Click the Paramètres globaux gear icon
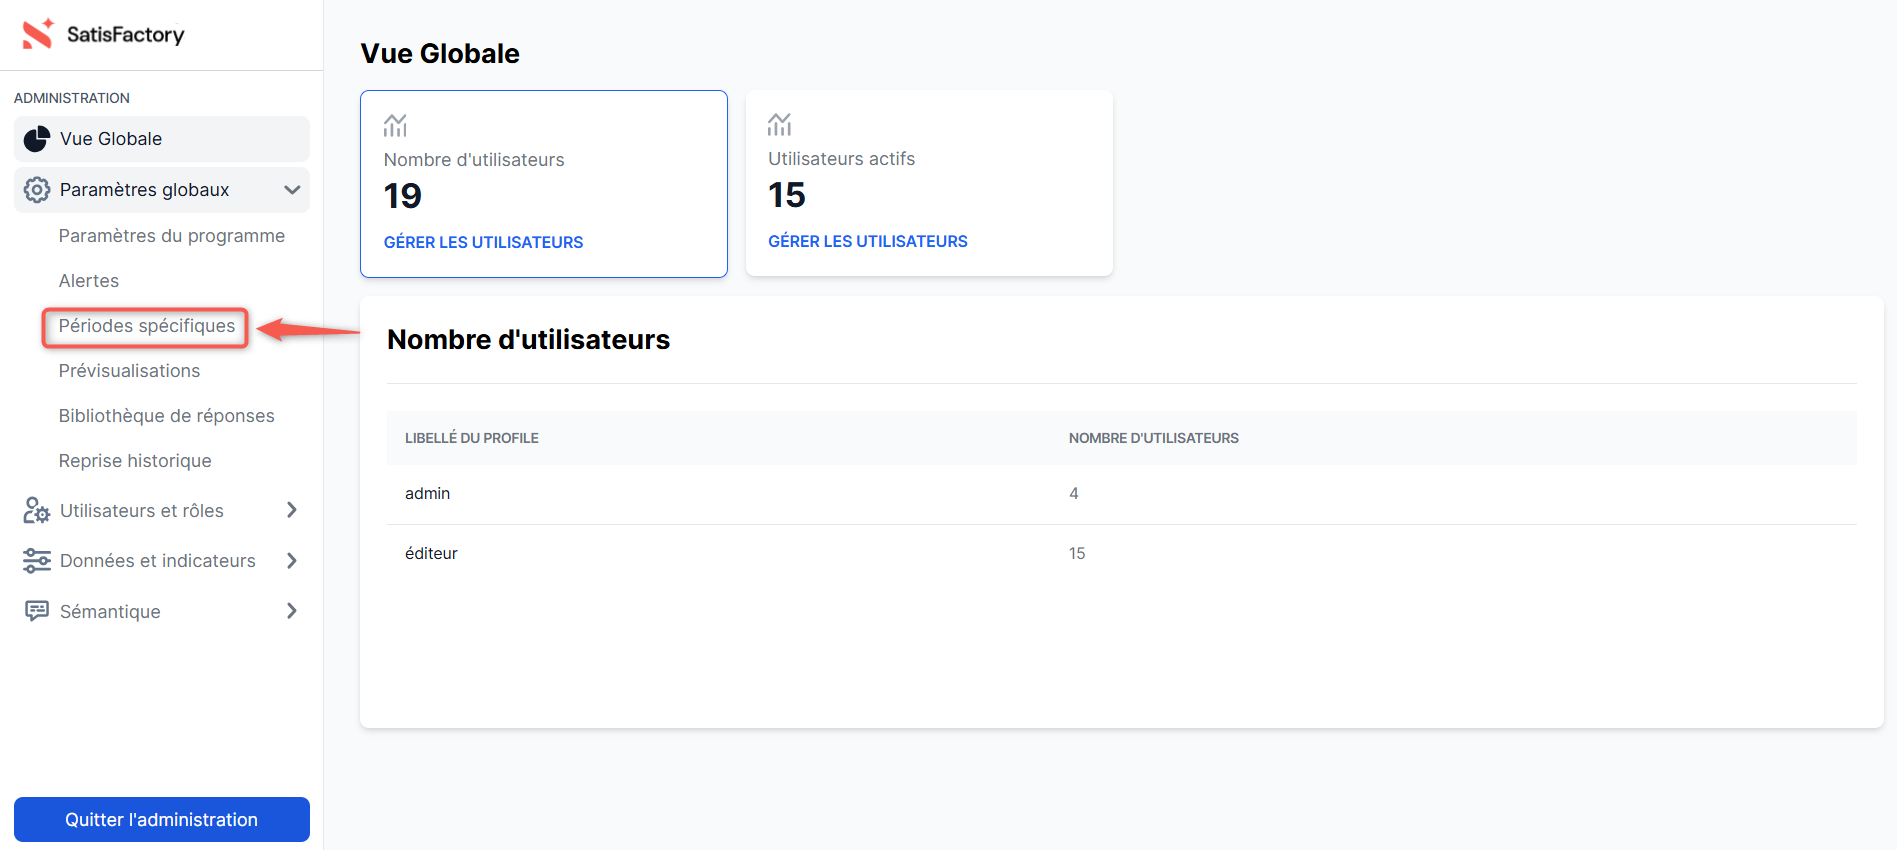This screenshot has height=850, width=1897. [x=37, y=190]
